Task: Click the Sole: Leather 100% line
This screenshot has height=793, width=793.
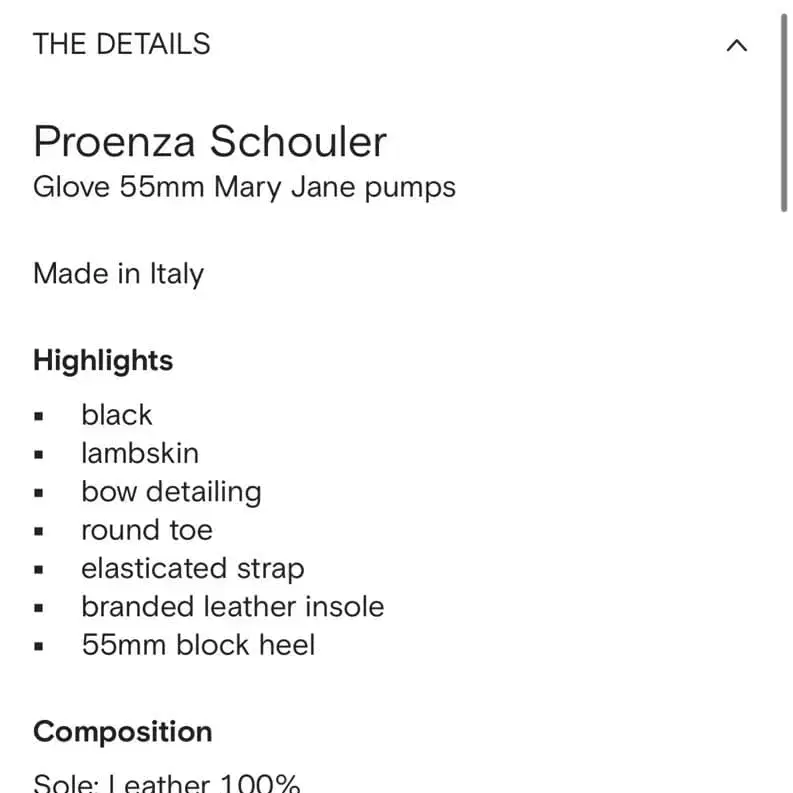Action: pyautogui.click(x=166, y=783)
